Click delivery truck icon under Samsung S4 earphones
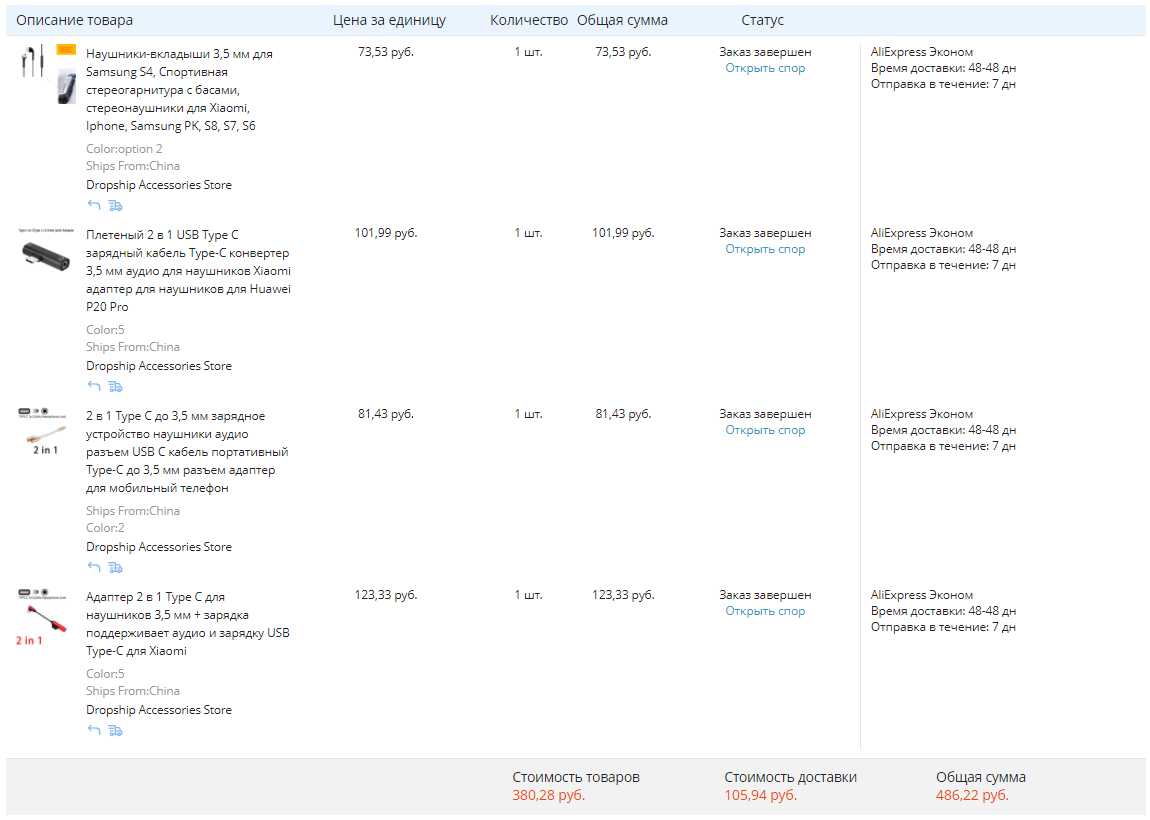This screenshot has width=1150, height=820. coord(115,205)
